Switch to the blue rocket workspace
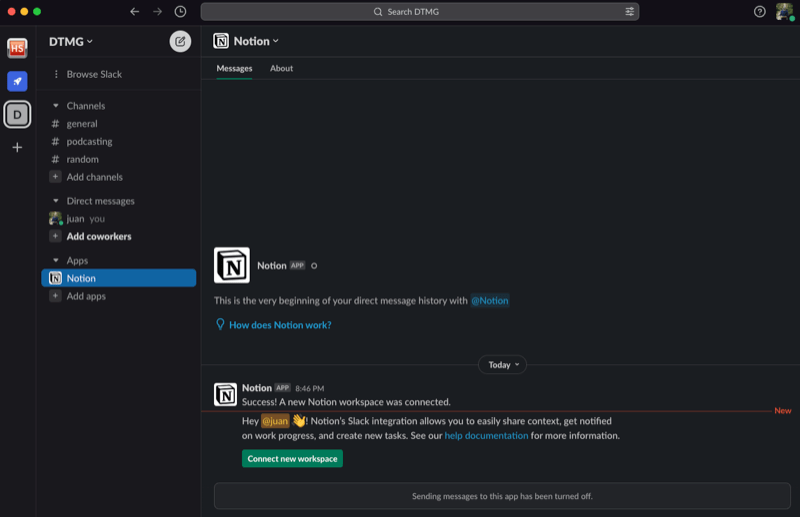The width and height of the screenshot is (800, 517). point(17,81)
